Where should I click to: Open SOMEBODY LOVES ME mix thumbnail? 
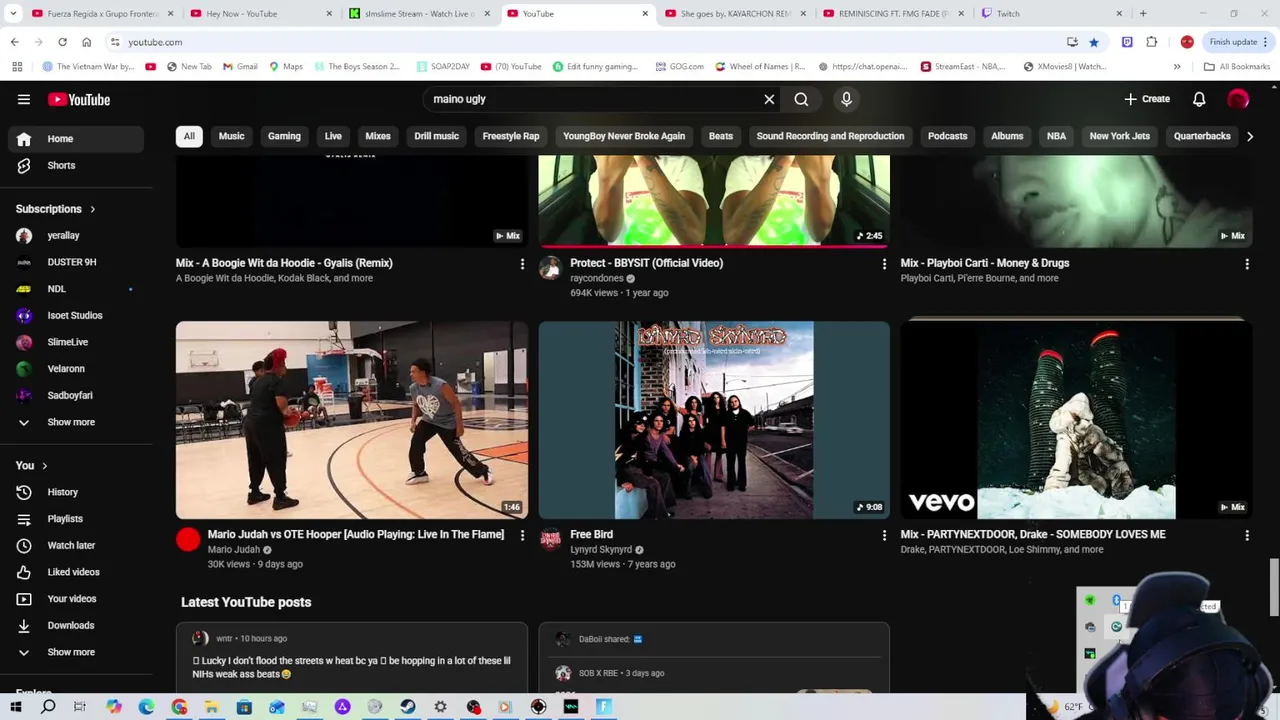(x=1077, y=420)
